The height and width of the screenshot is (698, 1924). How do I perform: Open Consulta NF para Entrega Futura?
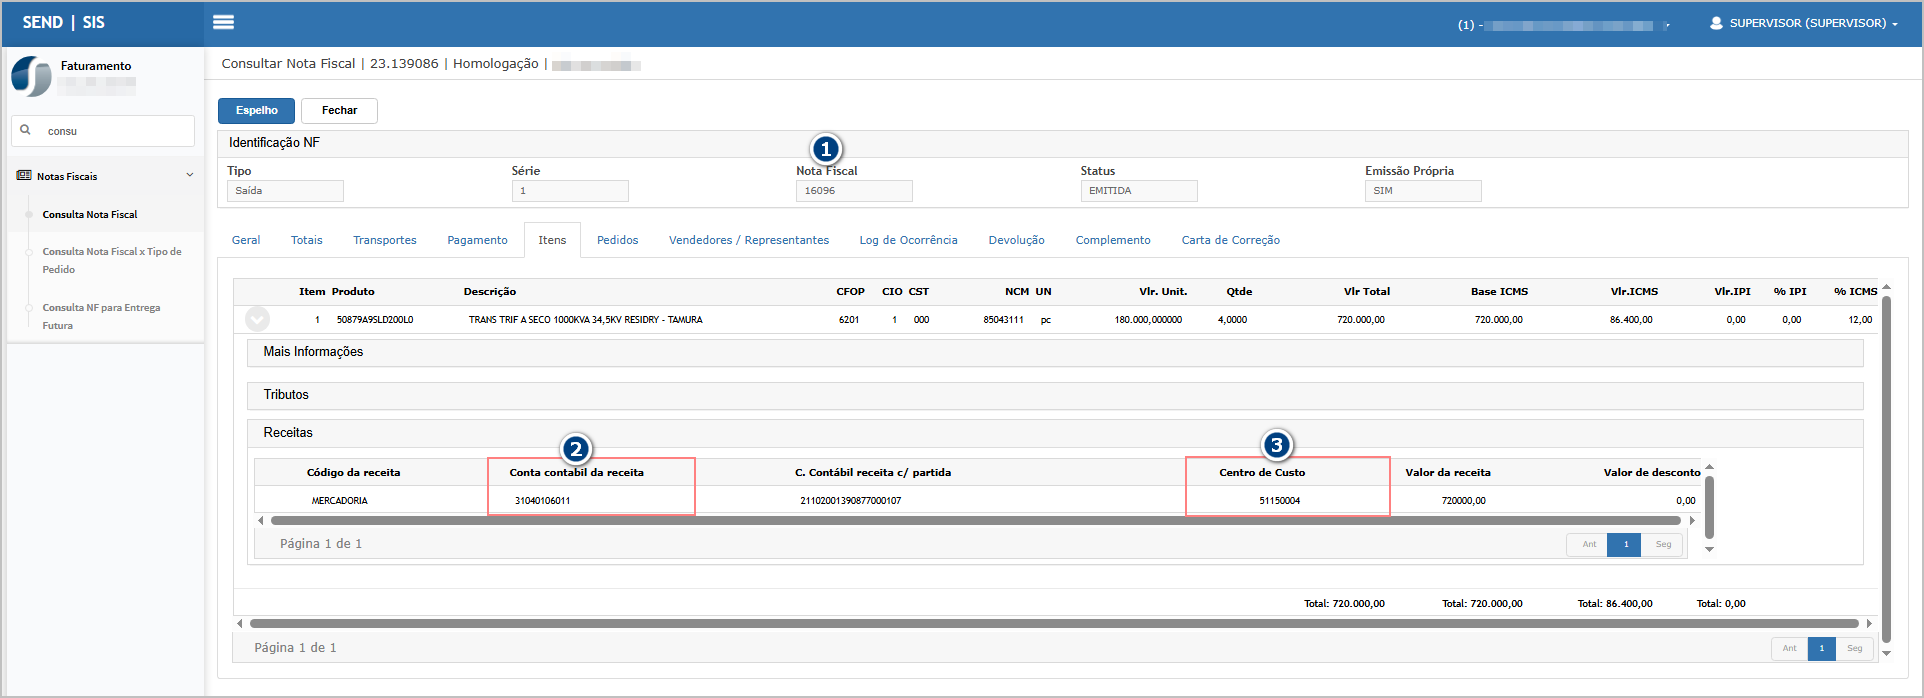coord(101,316)
